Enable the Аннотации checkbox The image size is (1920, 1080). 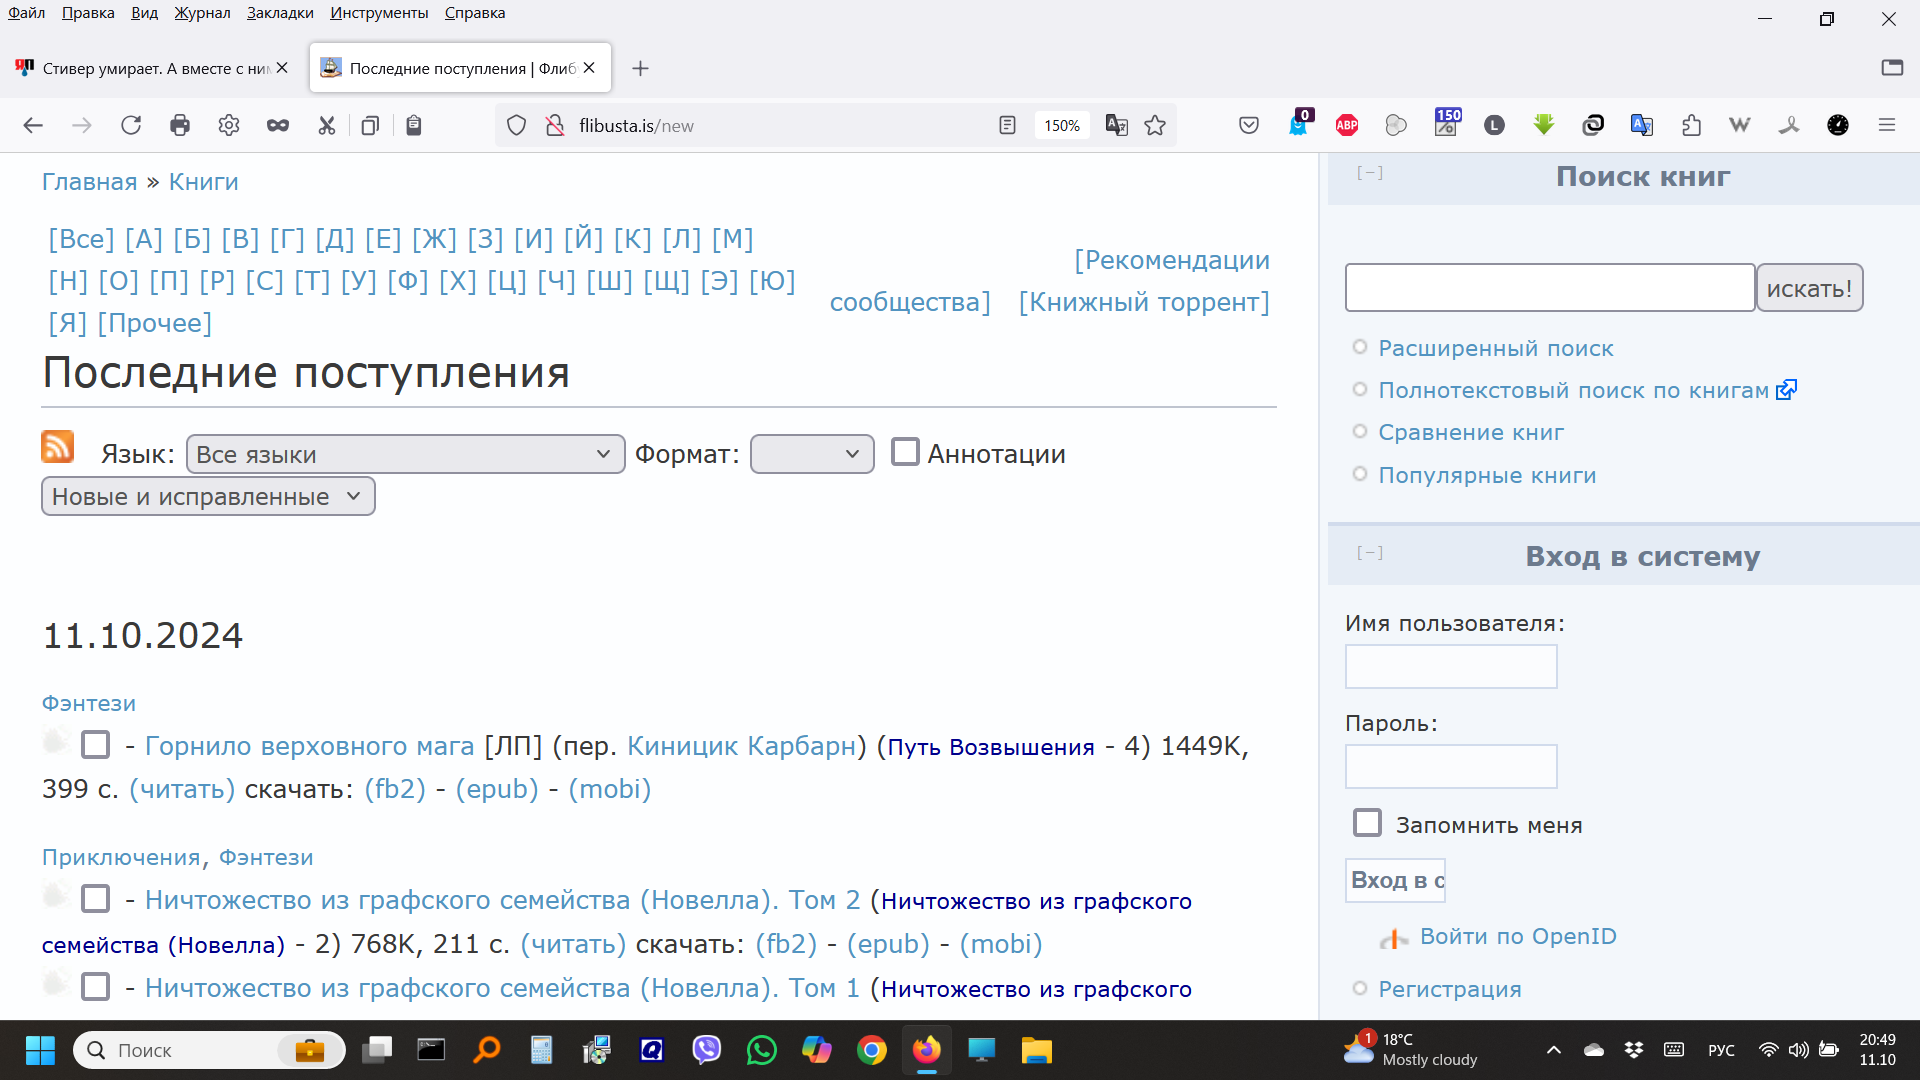pos(905,452)
